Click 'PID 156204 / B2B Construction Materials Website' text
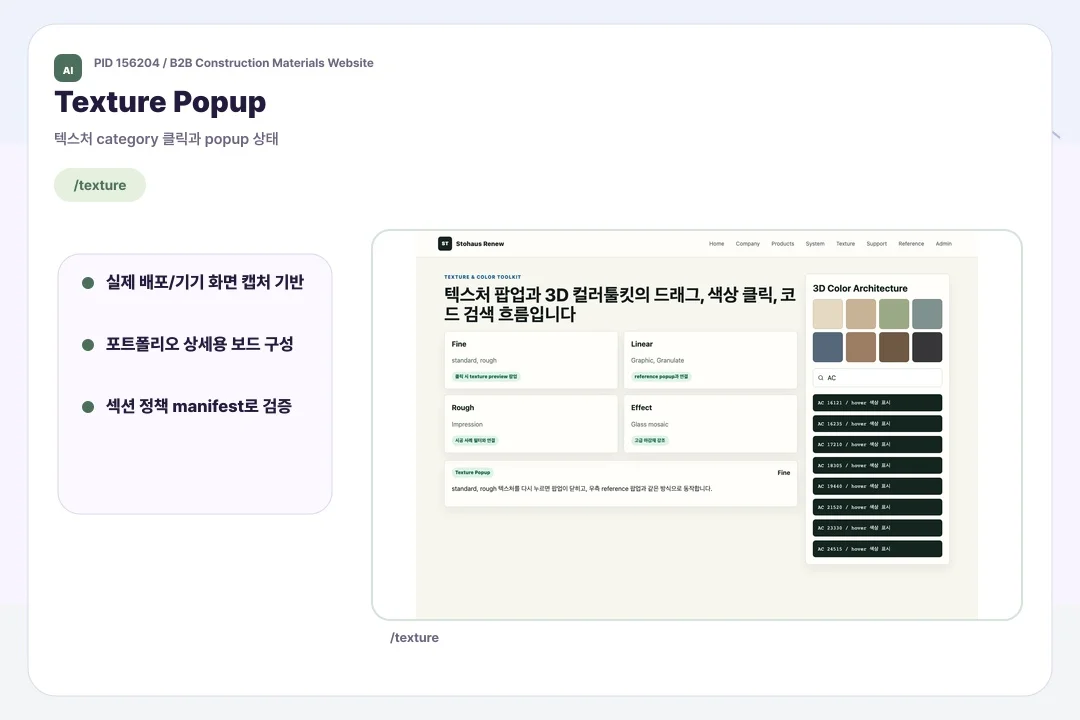This screenshot has height=720, width=1080. (x=233, y=63)
